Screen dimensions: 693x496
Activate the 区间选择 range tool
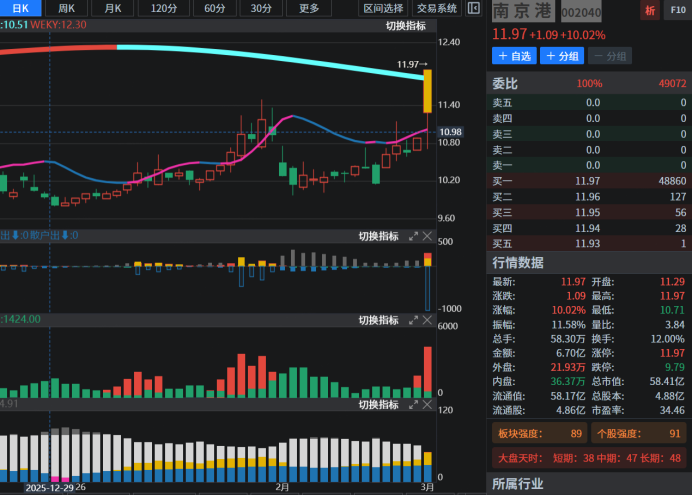click(x=385, y=9)
